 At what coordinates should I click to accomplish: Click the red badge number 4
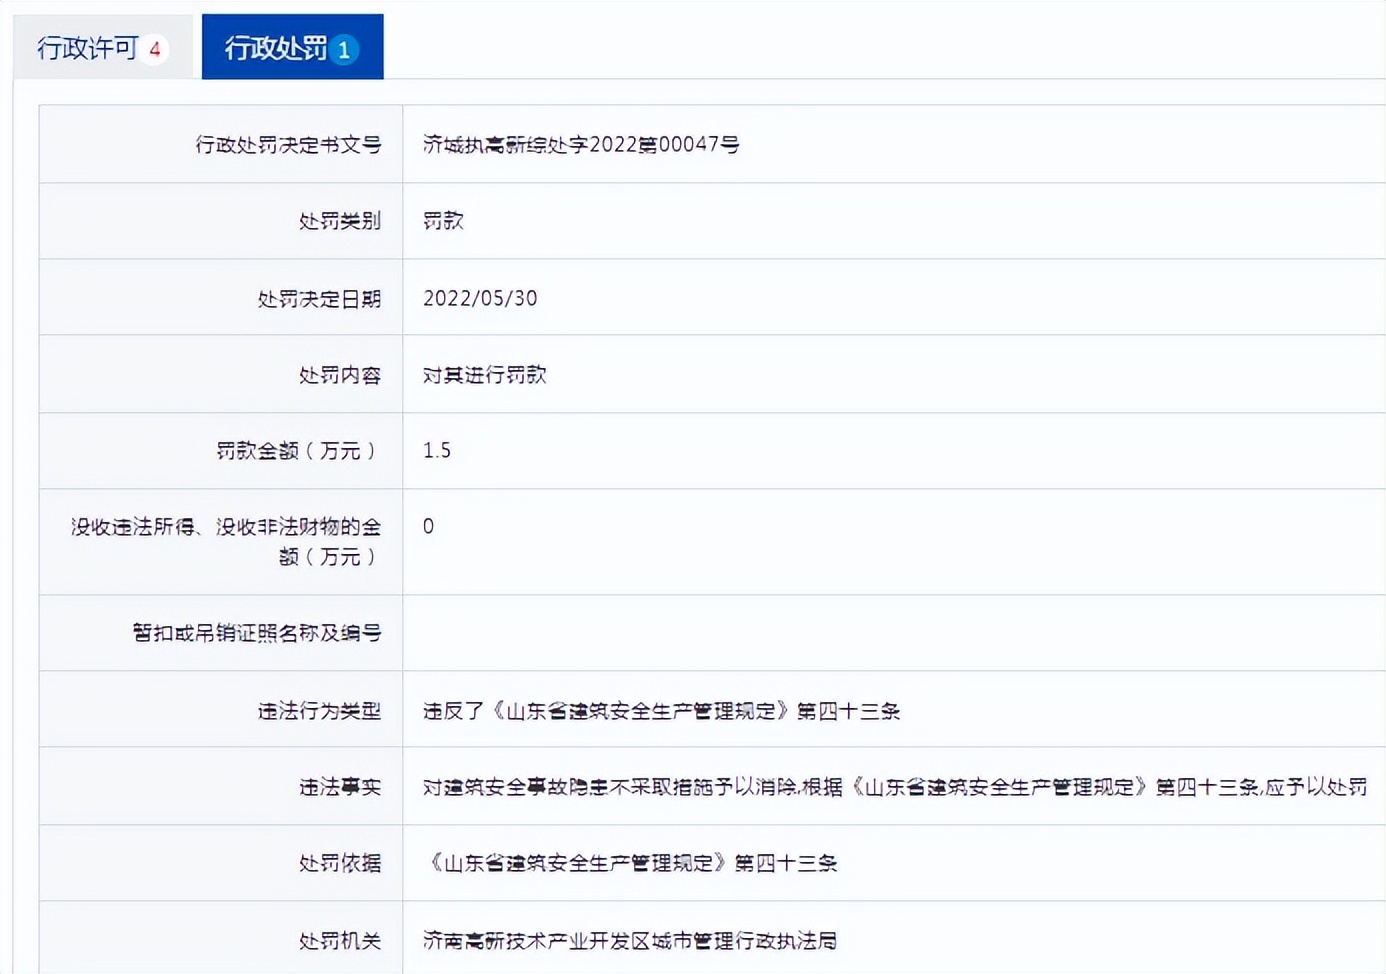[154, 49]
